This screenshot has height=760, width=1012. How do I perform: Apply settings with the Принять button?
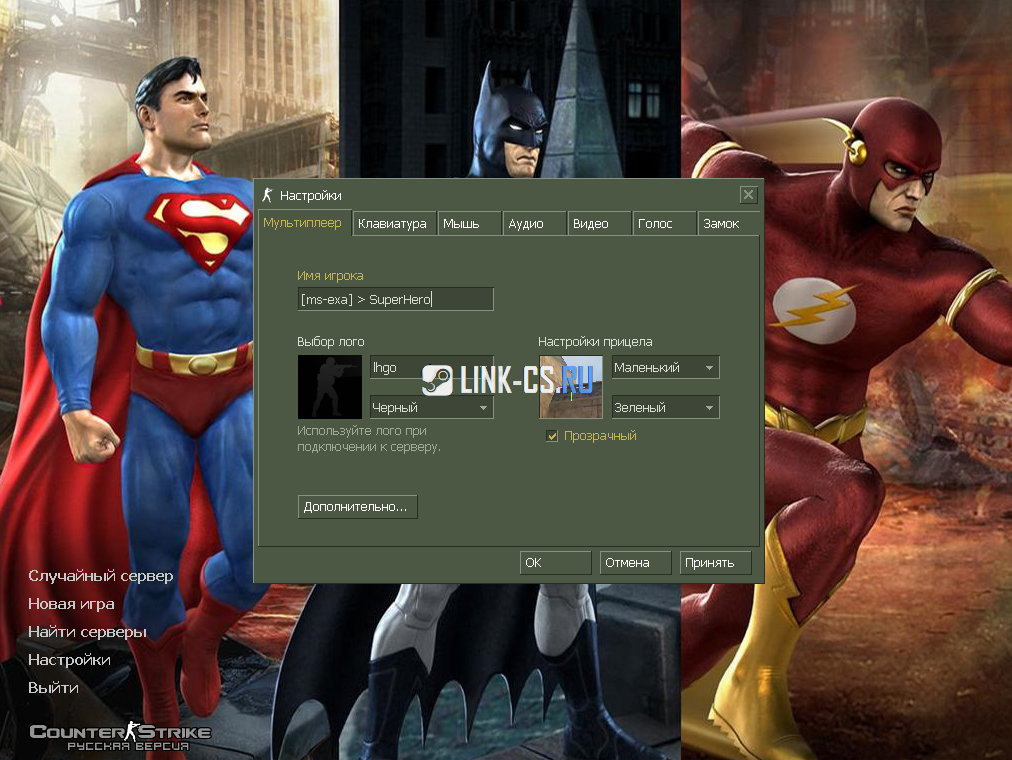(714, 563)
